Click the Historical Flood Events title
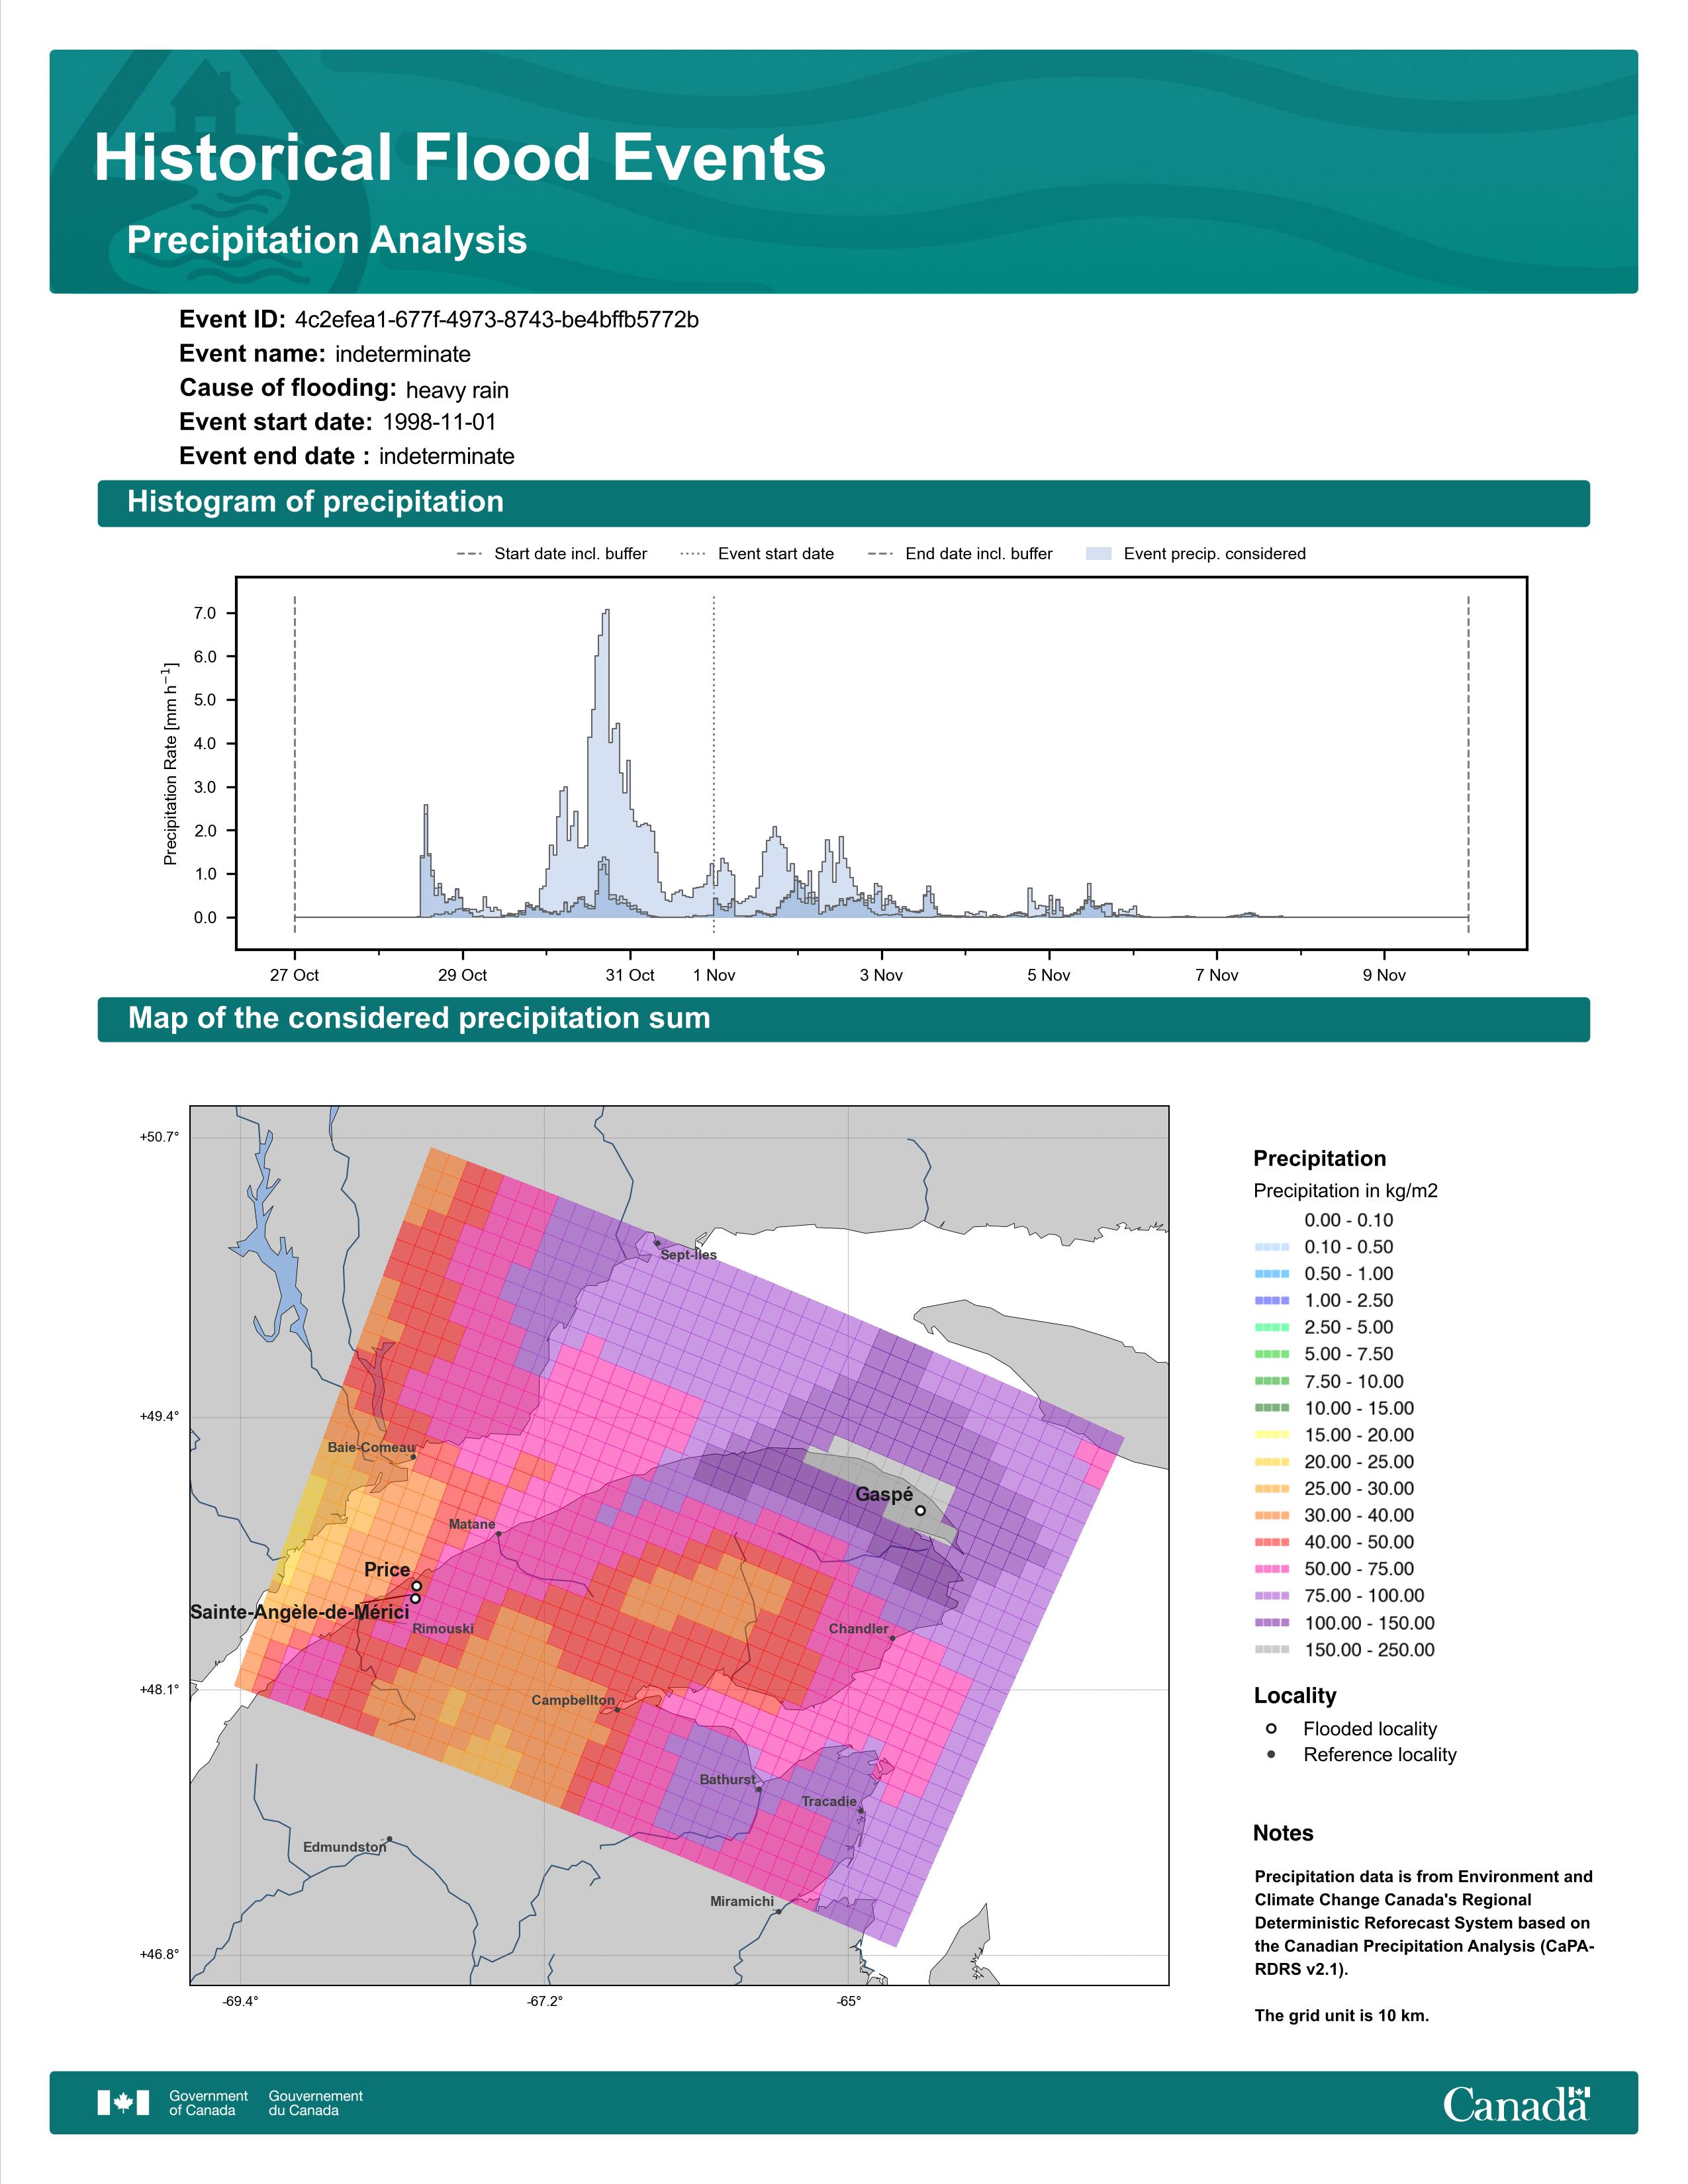This screenshot has height=2184, width=1688. click(460, 158)
